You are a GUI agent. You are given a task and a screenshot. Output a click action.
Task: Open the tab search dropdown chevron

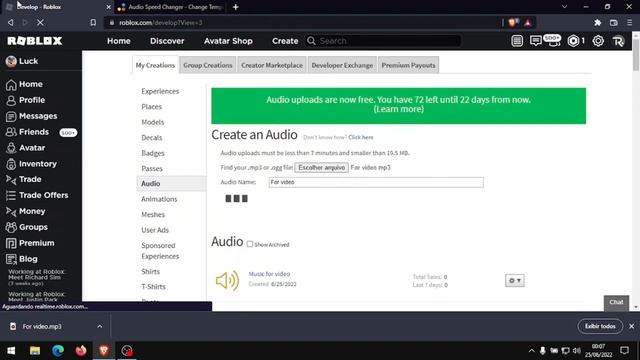[x=564, y=7]
